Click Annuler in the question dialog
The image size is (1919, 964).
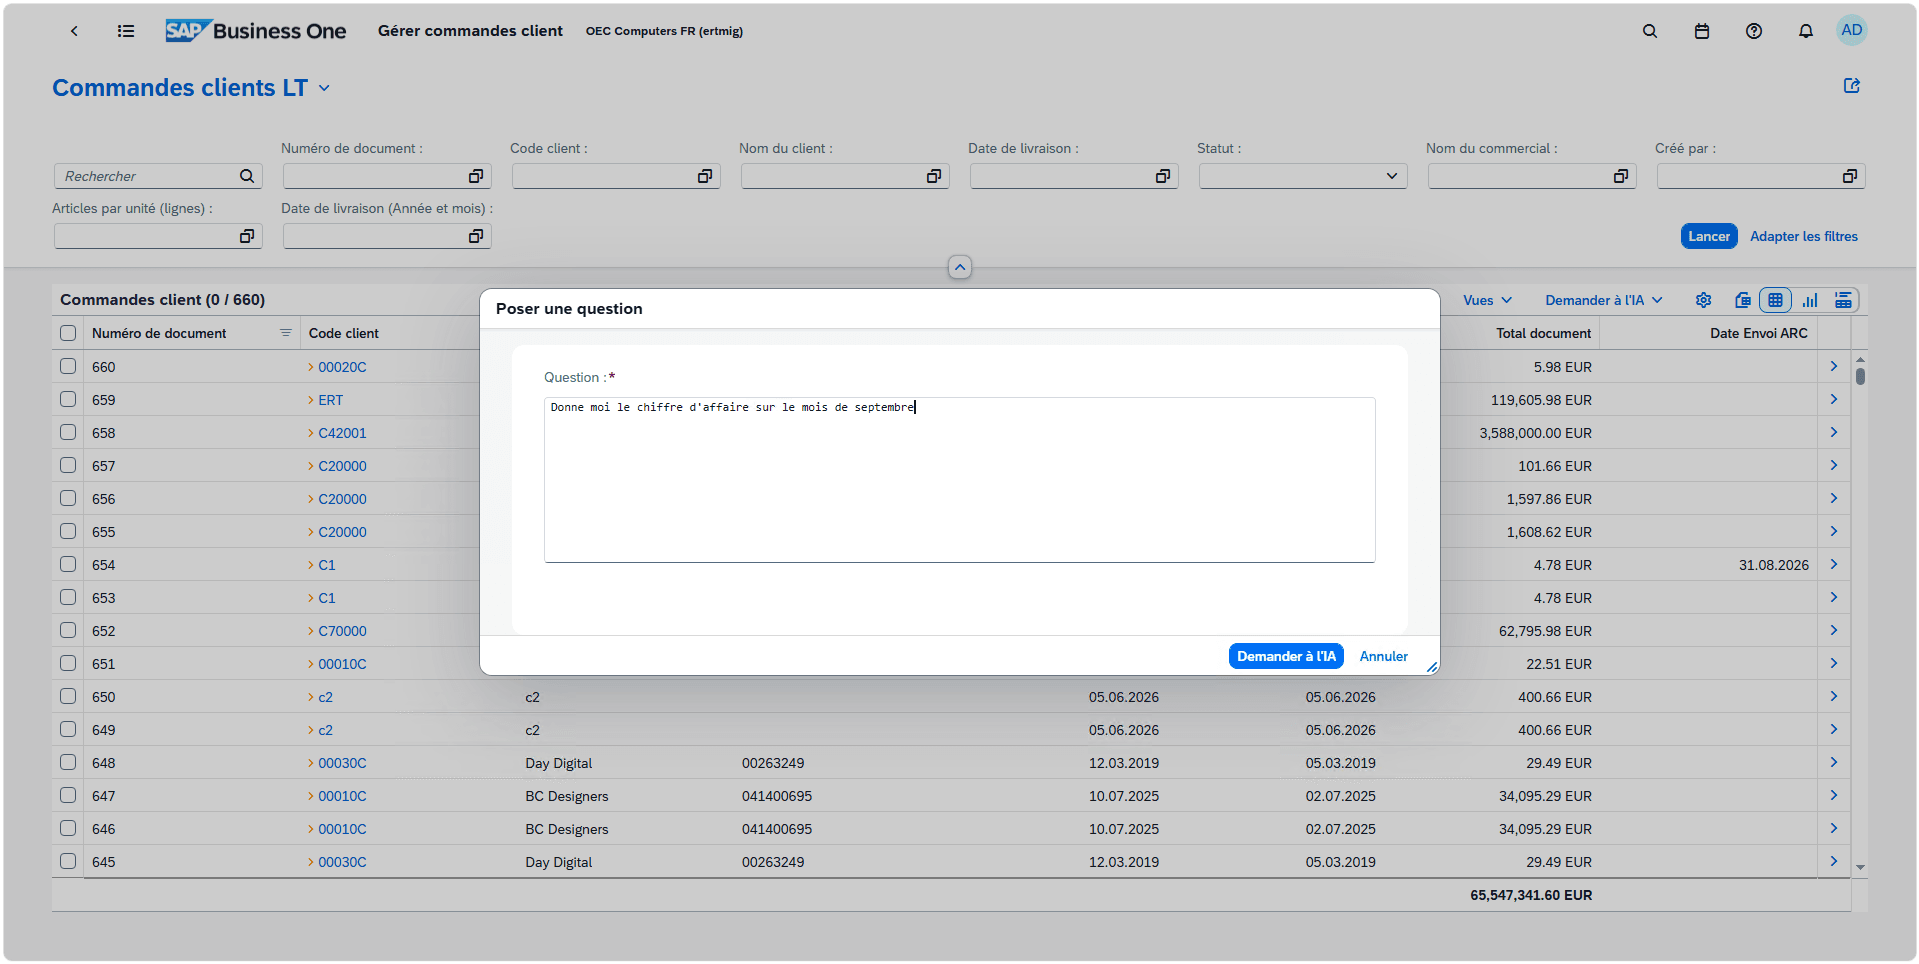pyautogui.click(x=1383, y=656)
